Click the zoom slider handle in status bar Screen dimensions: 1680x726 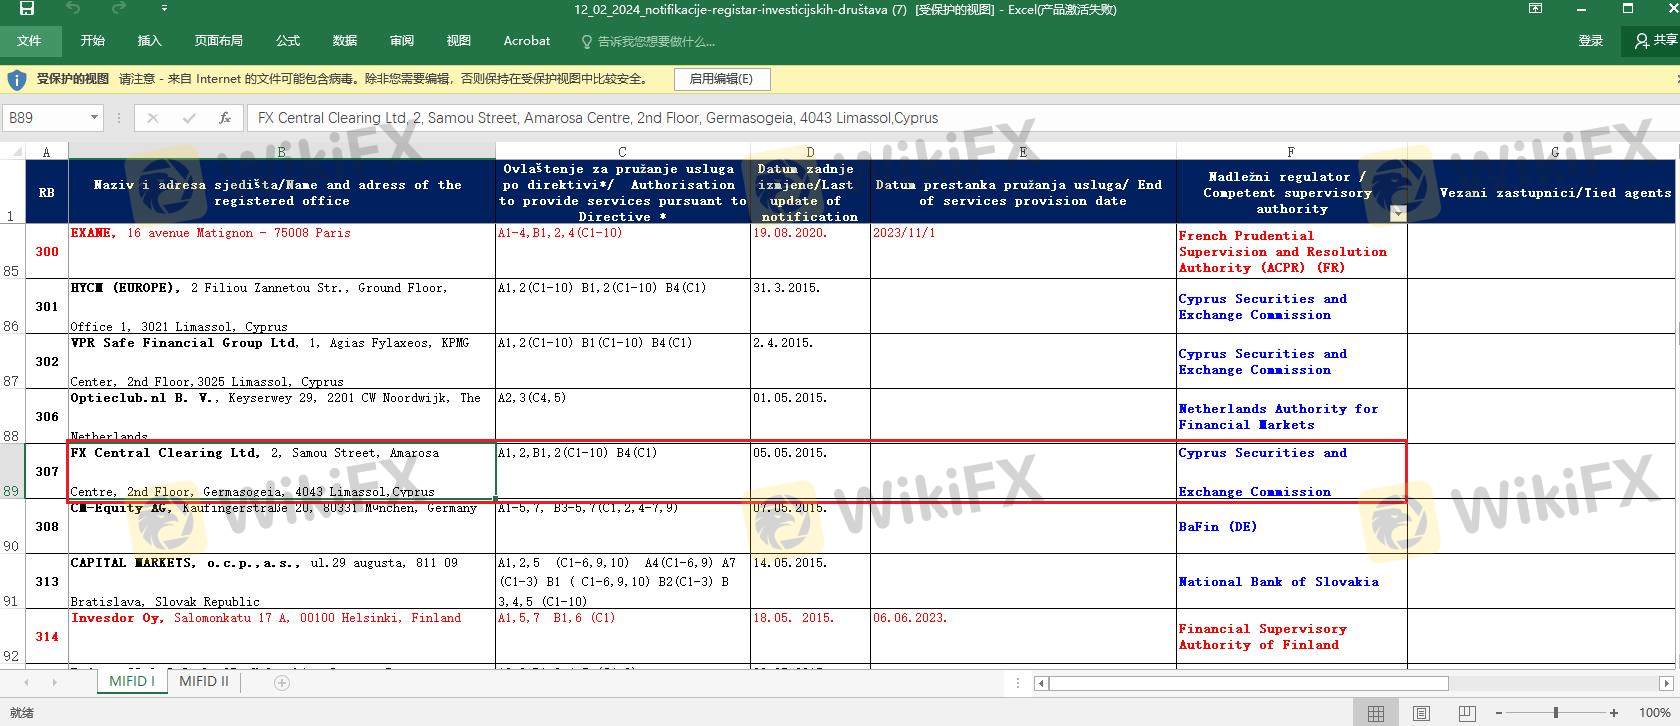point(1556,713)
